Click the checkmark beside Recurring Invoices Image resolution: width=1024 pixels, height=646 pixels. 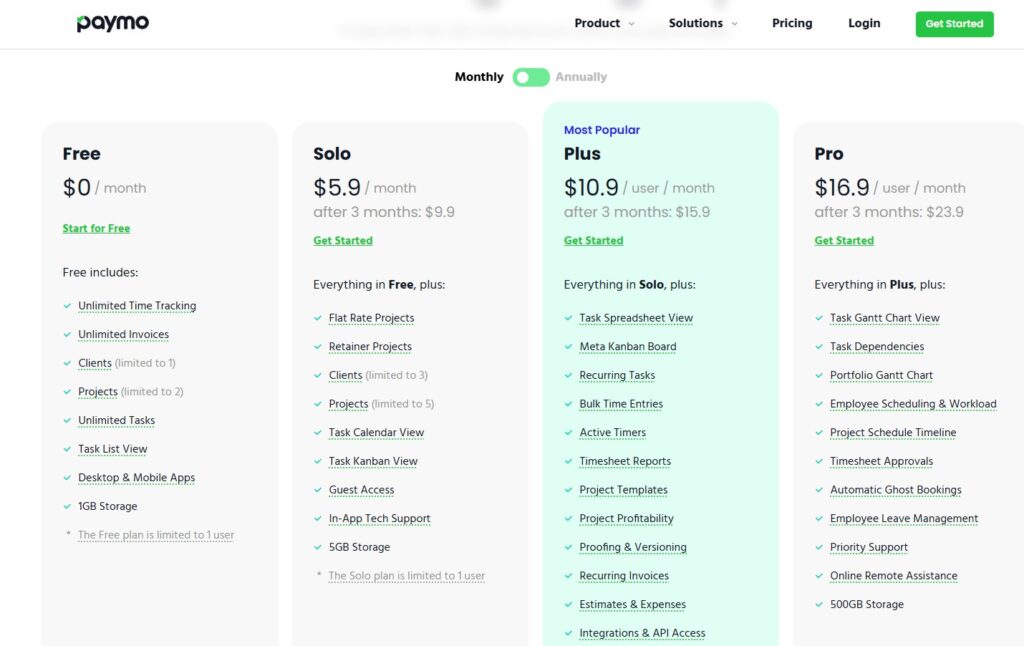[568, 576]
